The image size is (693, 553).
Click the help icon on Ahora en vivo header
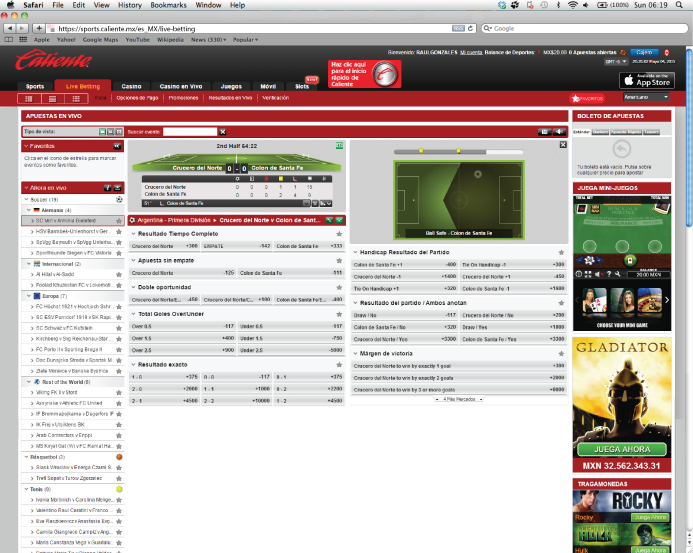[107, 188]
